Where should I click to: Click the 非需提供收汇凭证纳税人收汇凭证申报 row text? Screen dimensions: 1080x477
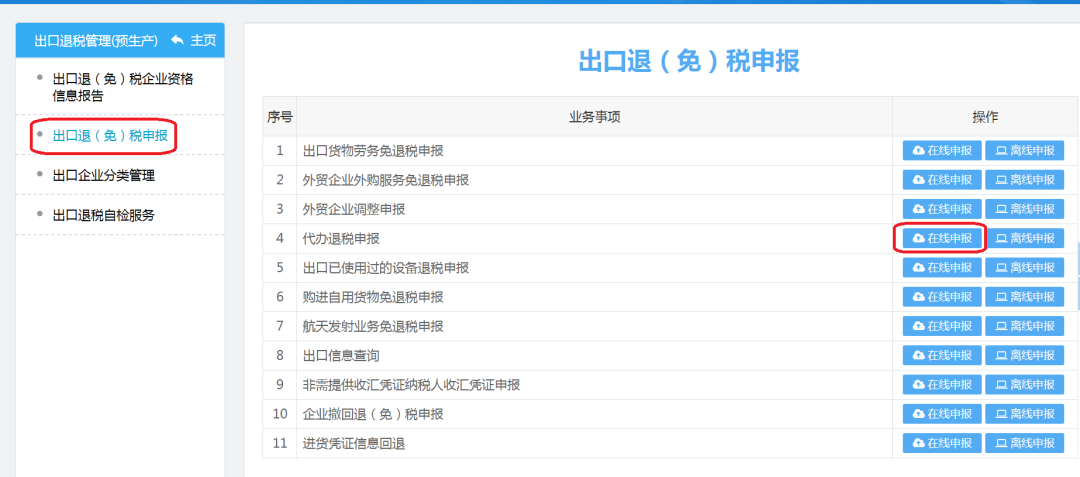click(x=411, y=384)
